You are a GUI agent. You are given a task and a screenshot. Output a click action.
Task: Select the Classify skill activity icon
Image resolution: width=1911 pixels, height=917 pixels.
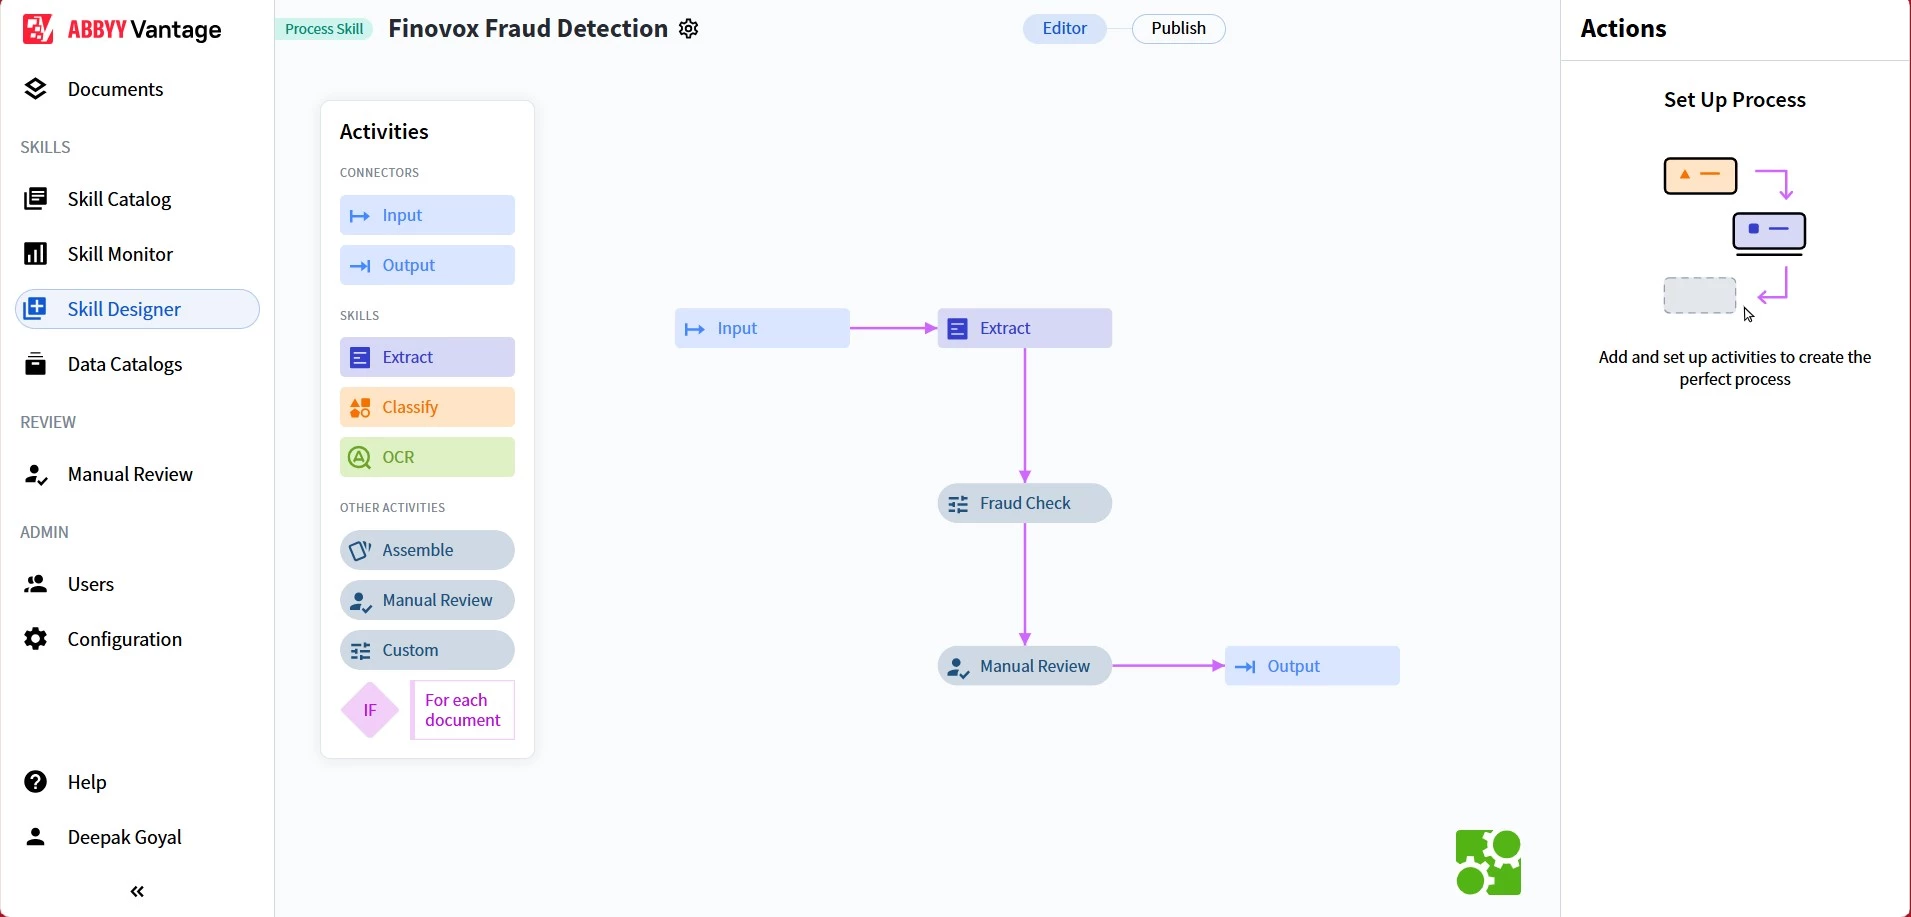[x=359, y=406]
